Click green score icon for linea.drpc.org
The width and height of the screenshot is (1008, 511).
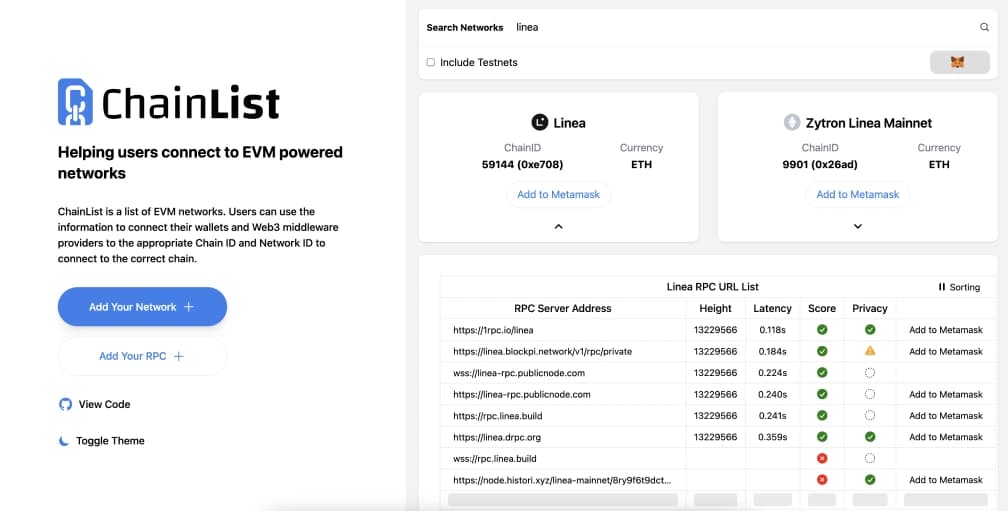tap(822, 437)
